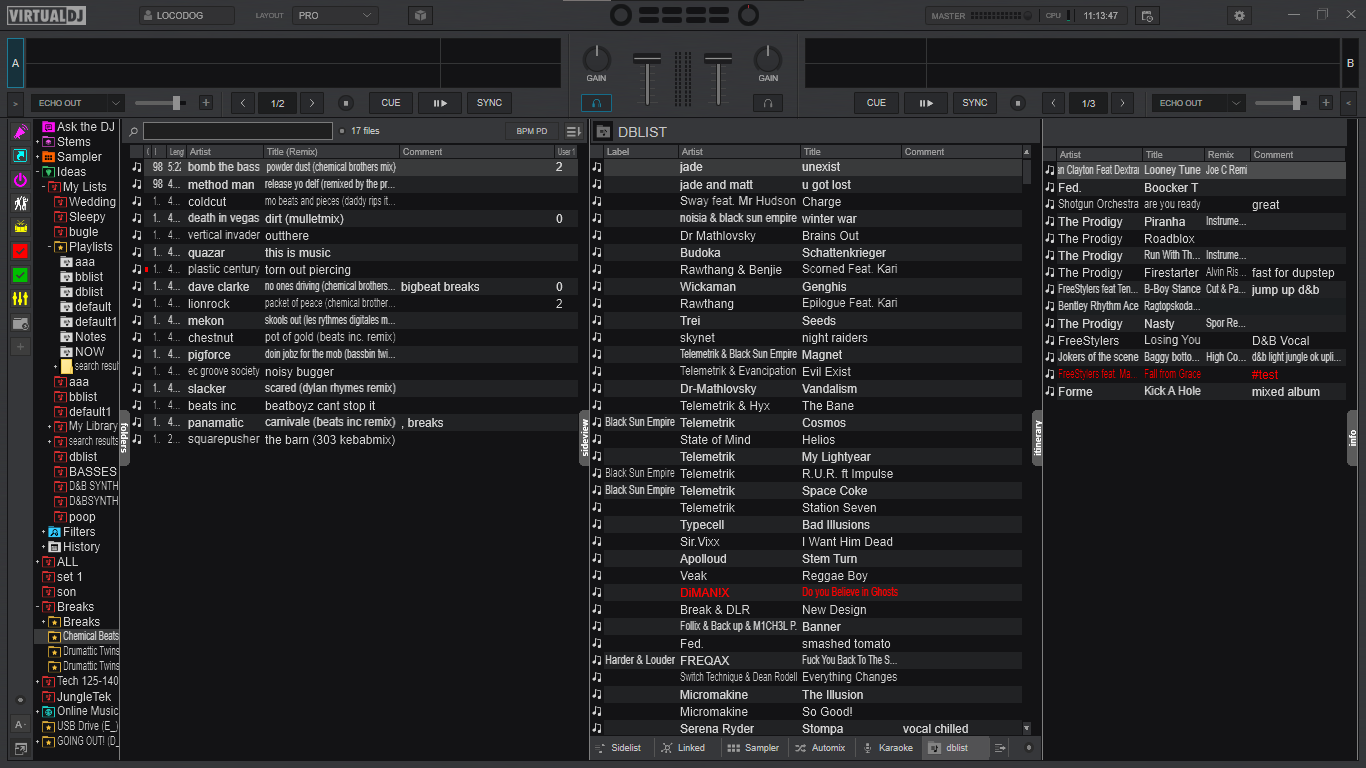Switch to the Karaoke tab
1366x768 pixels.
889,748
